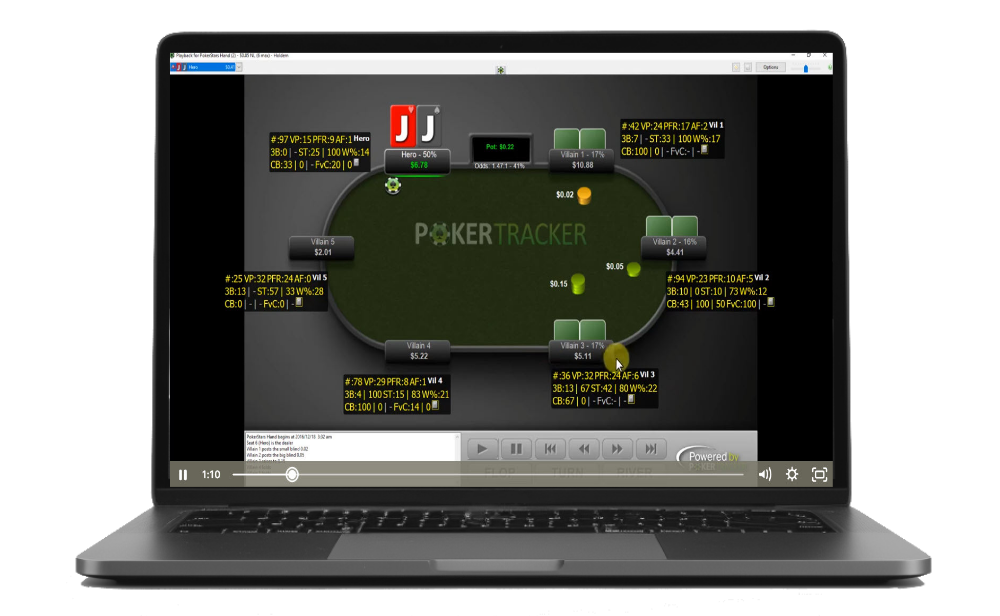Open the notes icon in Villain 2 HUD

769,302
